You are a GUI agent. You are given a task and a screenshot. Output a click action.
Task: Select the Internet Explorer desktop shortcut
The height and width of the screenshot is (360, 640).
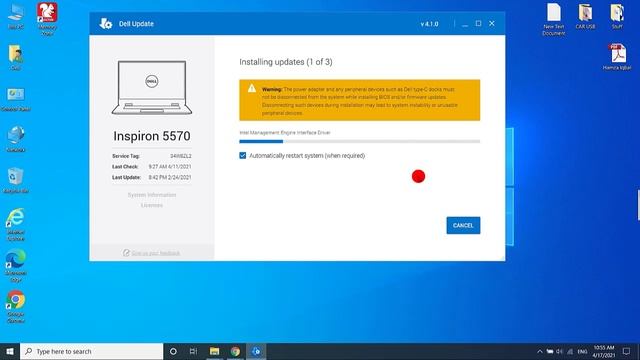point(16,224)
